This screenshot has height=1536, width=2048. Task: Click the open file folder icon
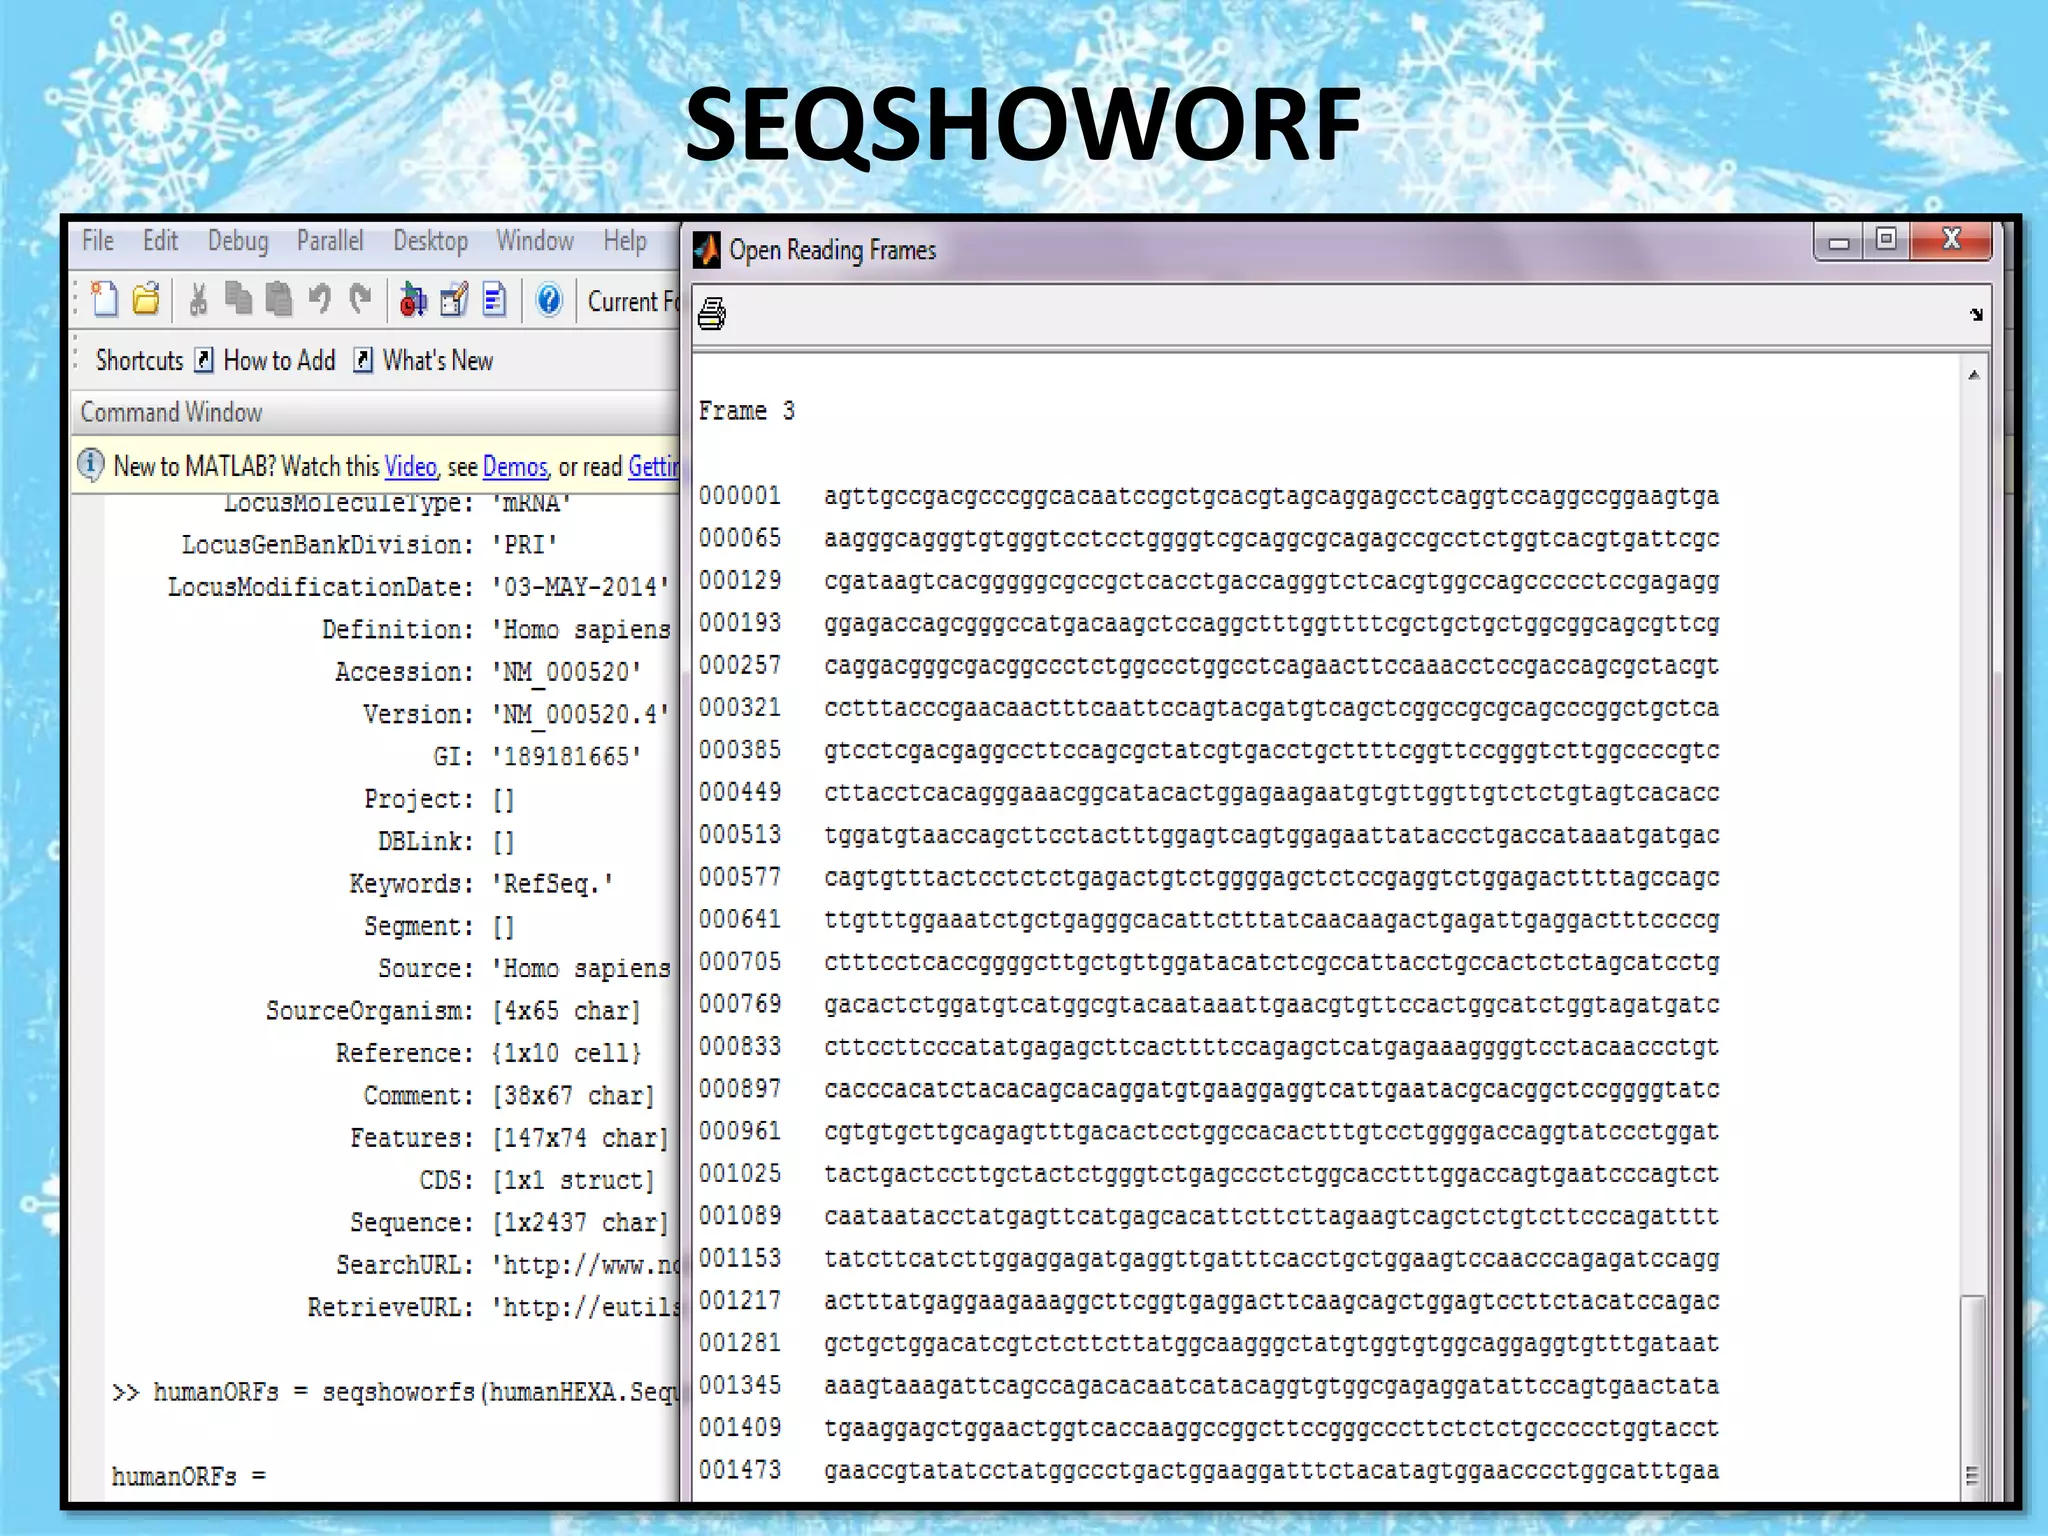click(x=146, y=299)
